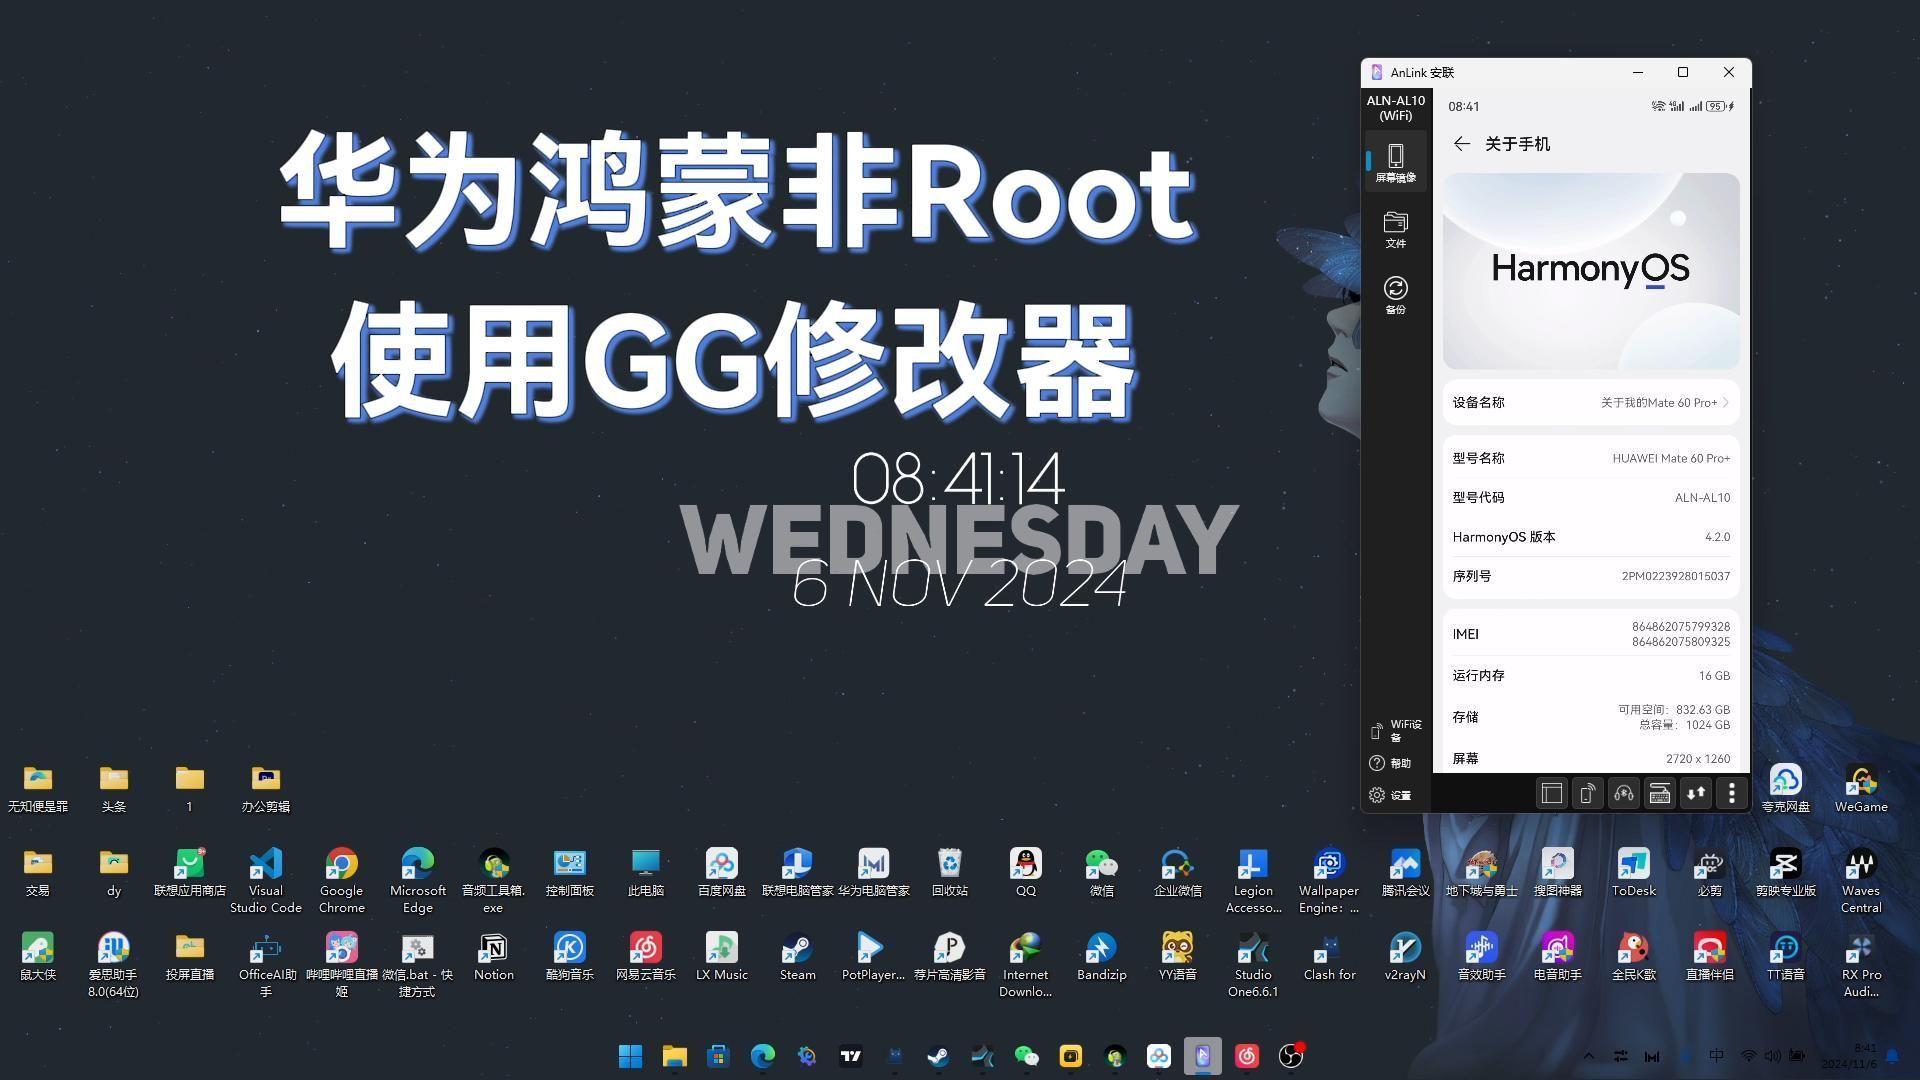Select the 回收站 recycle bin icon
1920x1080 pixels.
(x=949, y=872)
